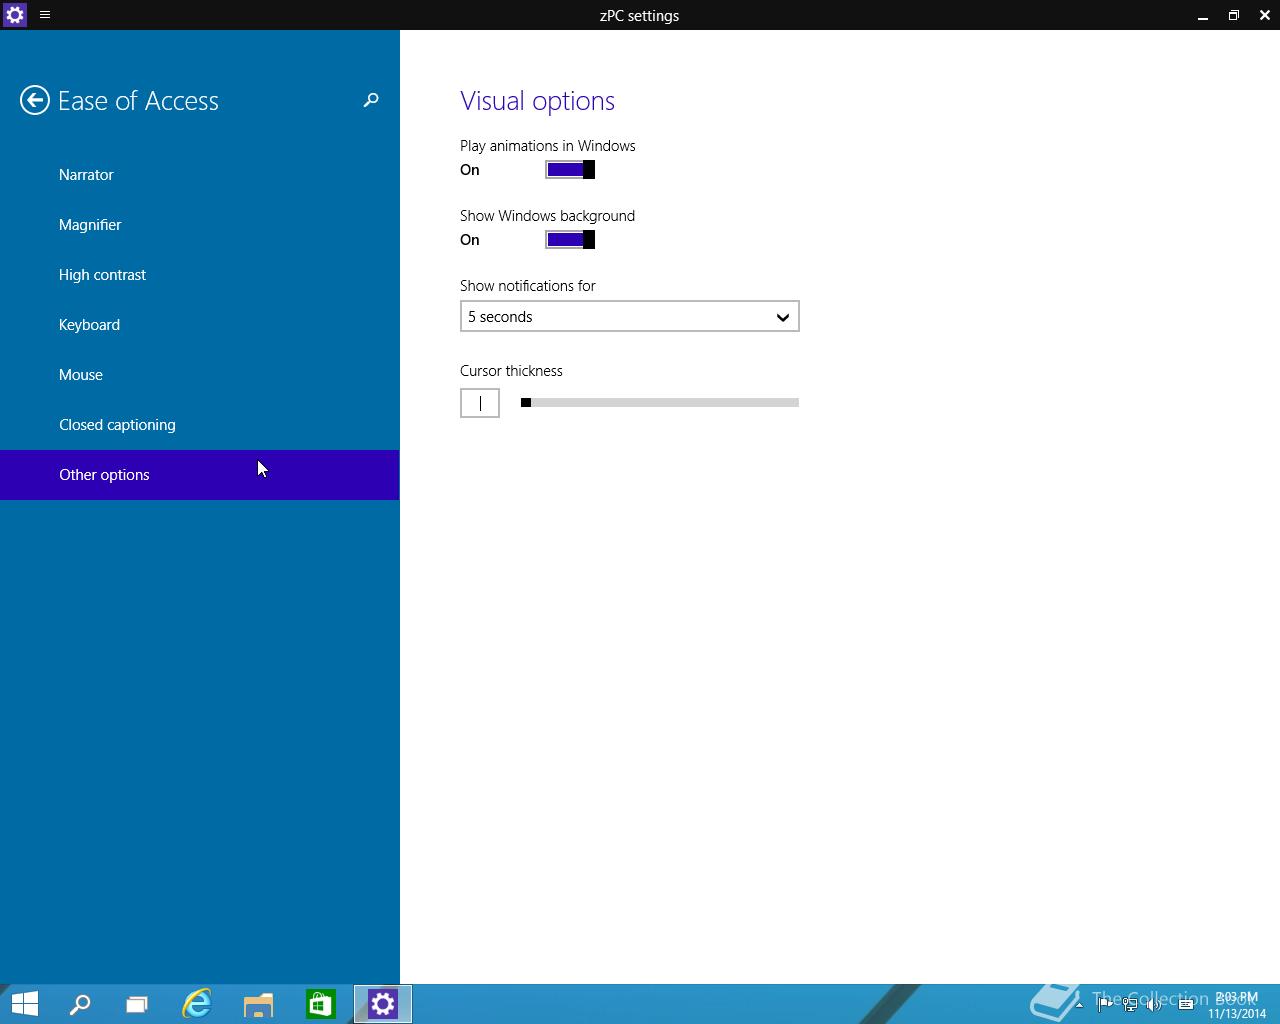Open the volume speaker tray icon
Viewport: 1280px width, 1024px height.
click(x=1155, y=1004)
